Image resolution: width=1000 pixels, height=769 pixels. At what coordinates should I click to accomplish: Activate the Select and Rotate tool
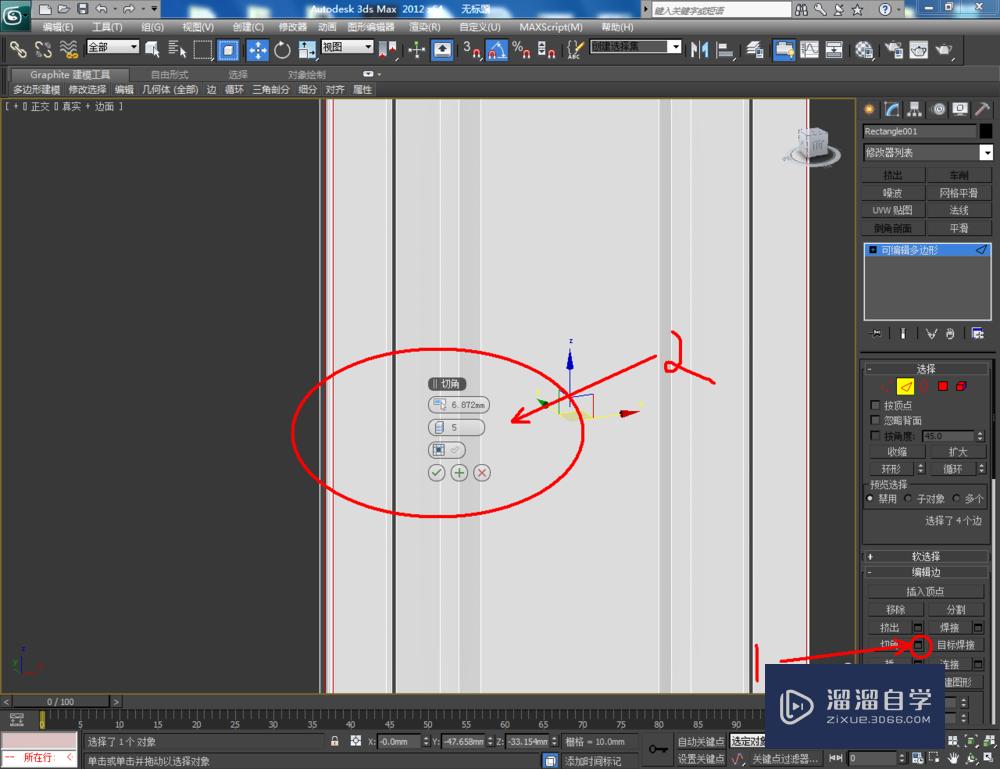pos(282,49)
